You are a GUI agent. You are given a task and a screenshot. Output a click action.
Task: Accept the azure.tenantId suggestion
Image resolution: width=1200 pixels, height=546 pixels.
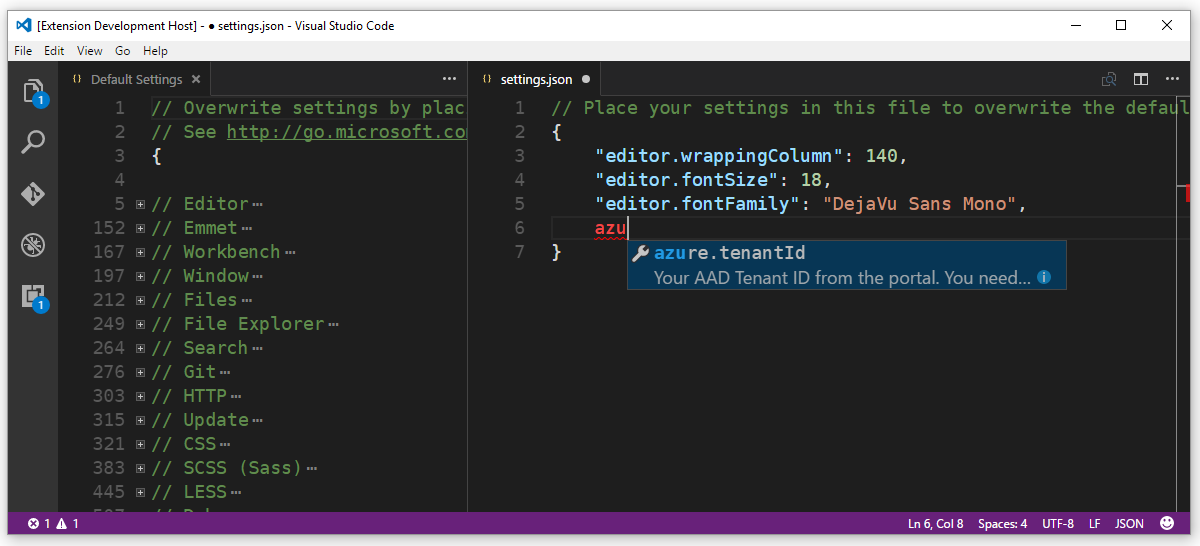847,265
